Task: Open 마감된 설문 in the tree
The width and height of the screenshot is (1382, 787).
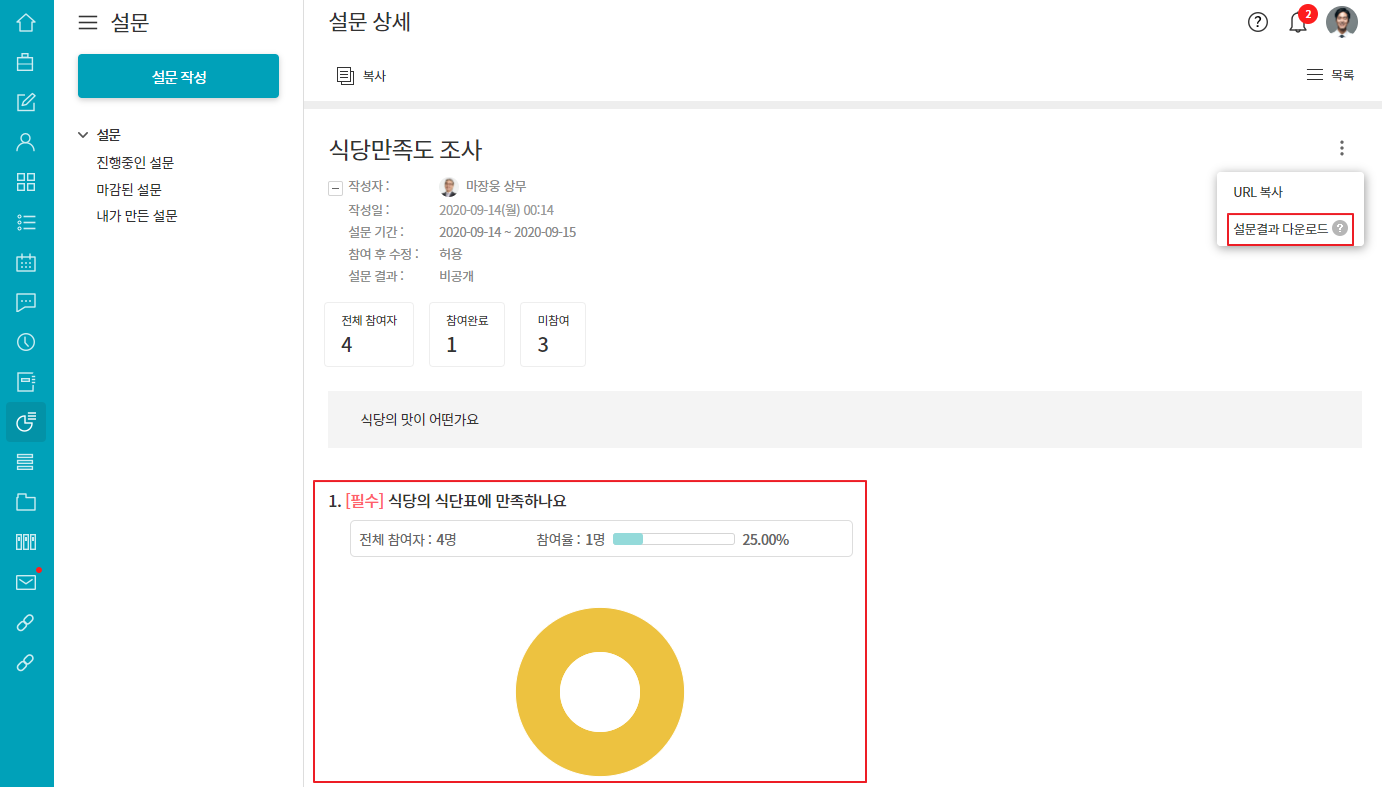Action: [x=129, y=189]
